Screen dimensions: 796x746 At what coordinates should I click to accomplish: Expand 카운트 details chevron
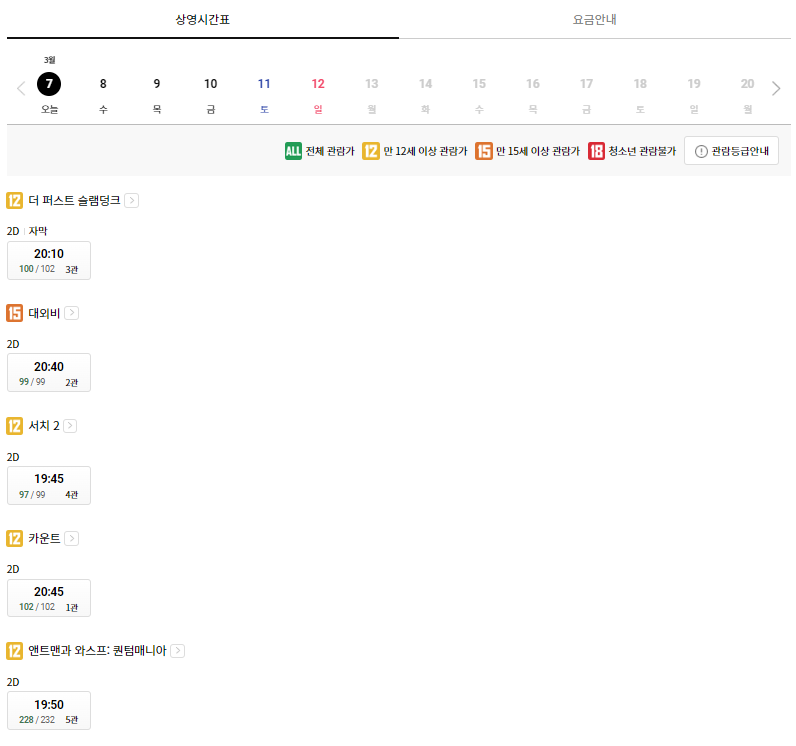pos(72,538)
